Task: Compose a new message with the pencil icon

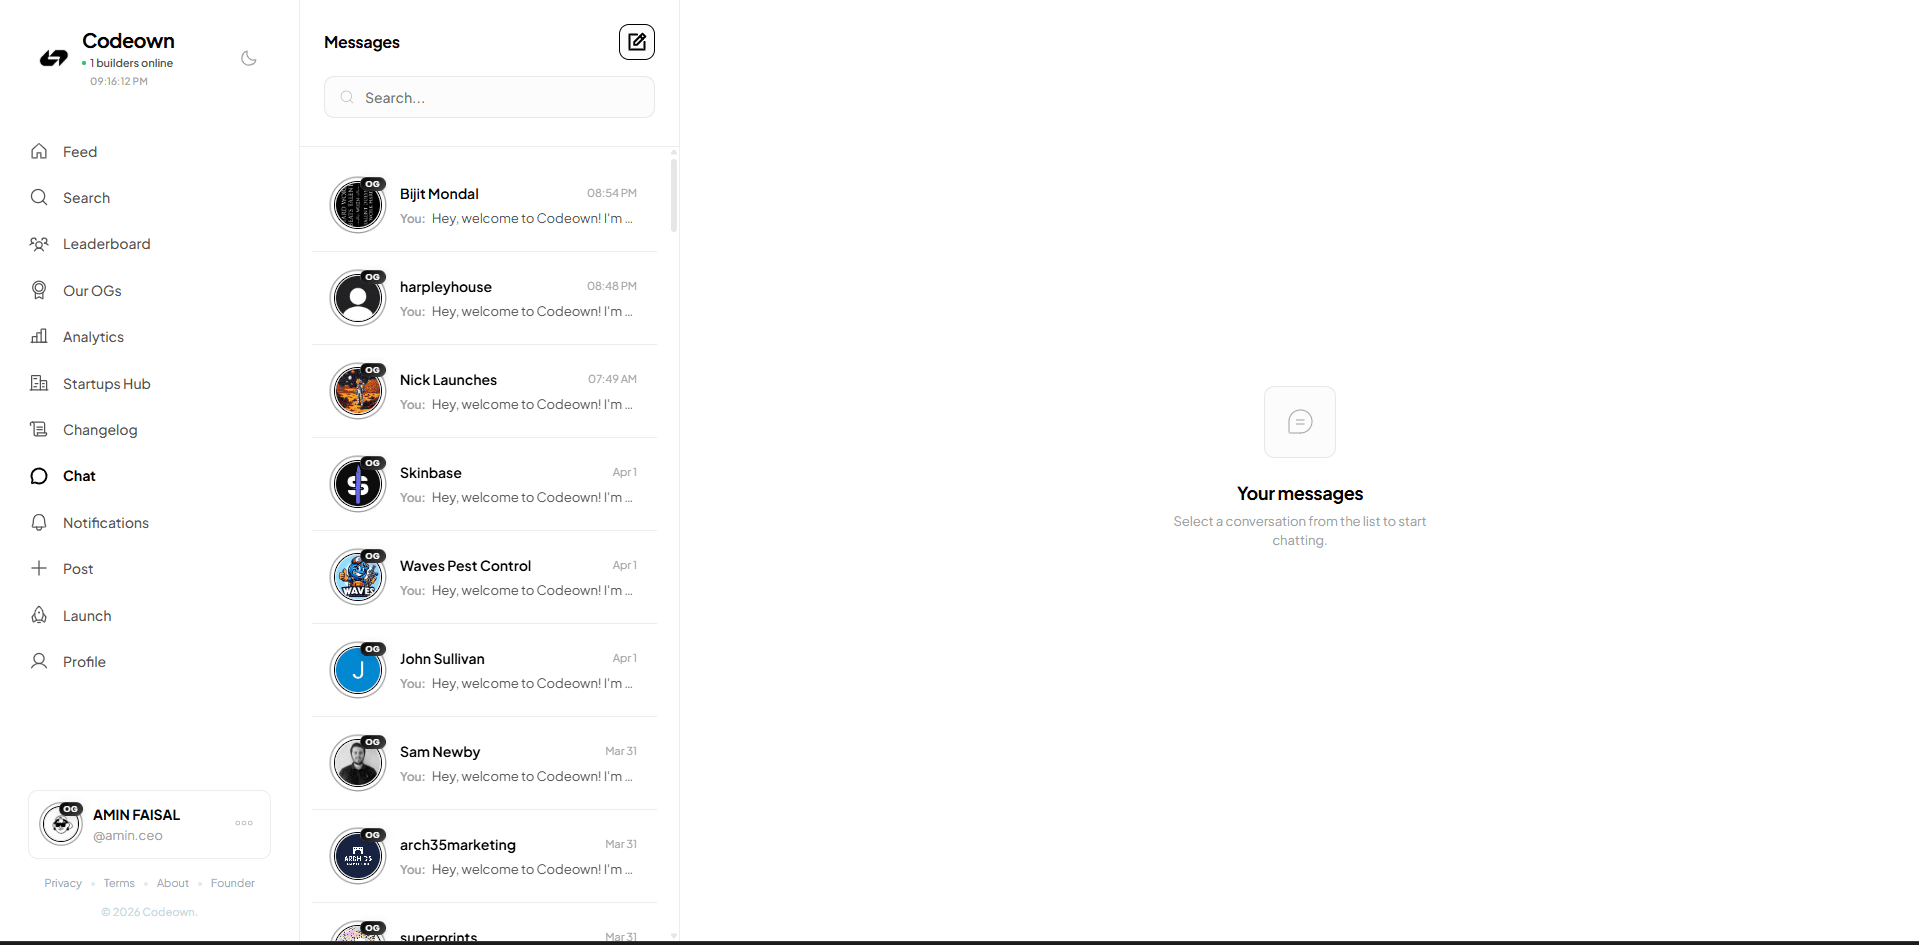Action: click(637, 42)
